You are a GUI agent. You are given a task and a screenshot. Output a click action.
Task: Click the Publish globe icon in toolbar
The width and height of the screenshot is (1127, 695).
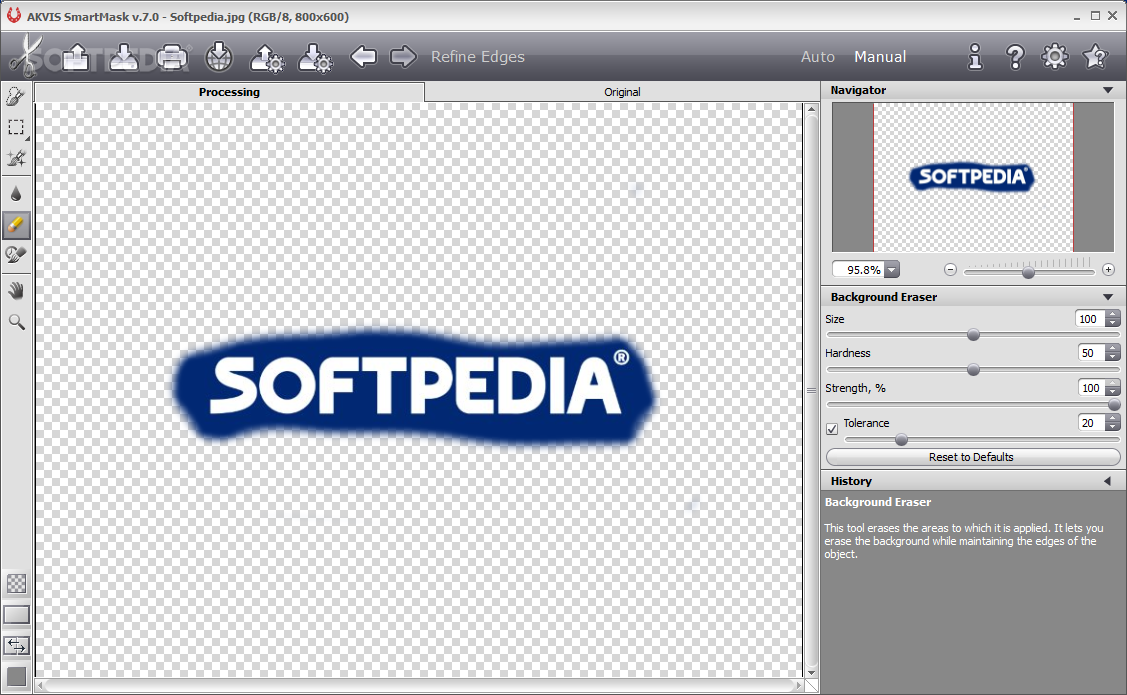click(219, 57)
